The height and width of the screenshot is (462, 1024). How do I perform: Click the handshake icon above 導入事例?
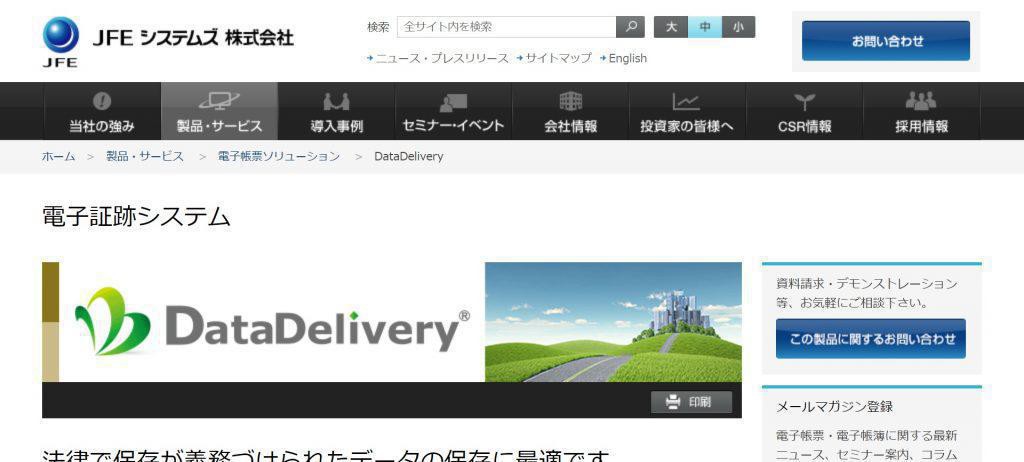(x=336, y=101)
